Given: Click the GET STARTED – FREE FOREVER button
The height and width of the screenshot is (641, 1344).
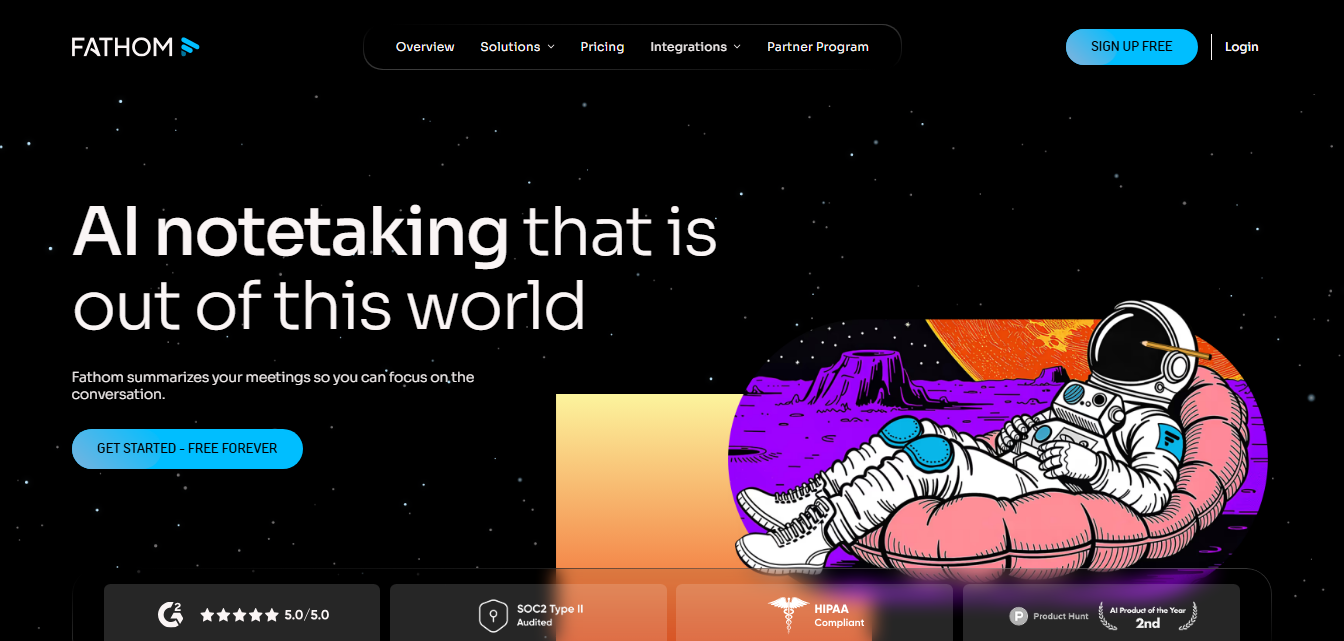Looking at the screenshot, I should (x=187, y=448).
